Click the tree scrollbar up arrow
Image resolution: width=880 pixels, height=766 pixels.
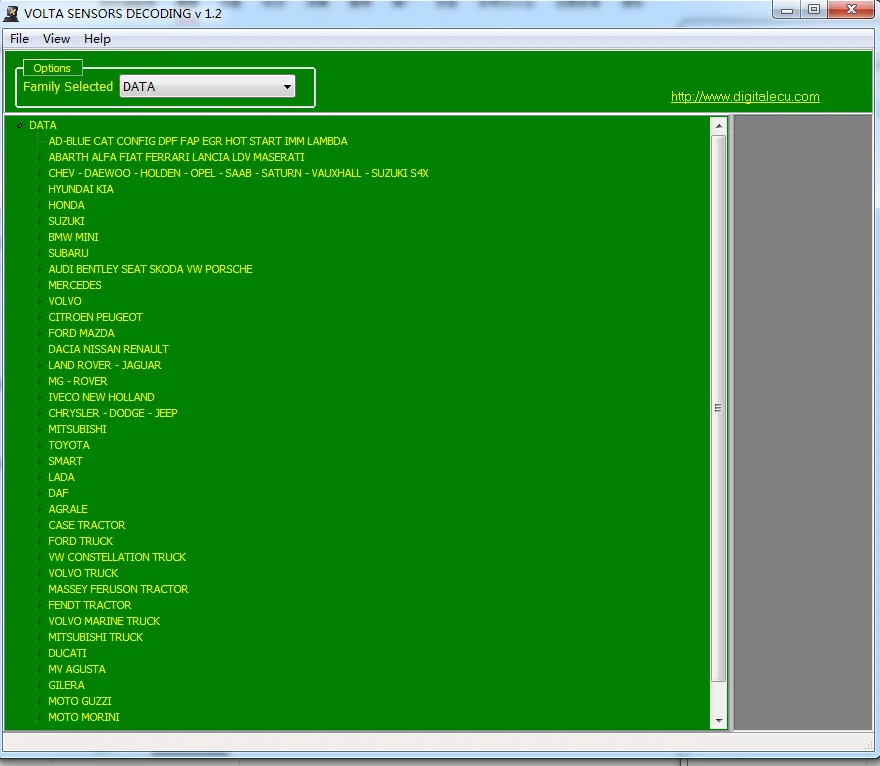(x=719, y=126)
